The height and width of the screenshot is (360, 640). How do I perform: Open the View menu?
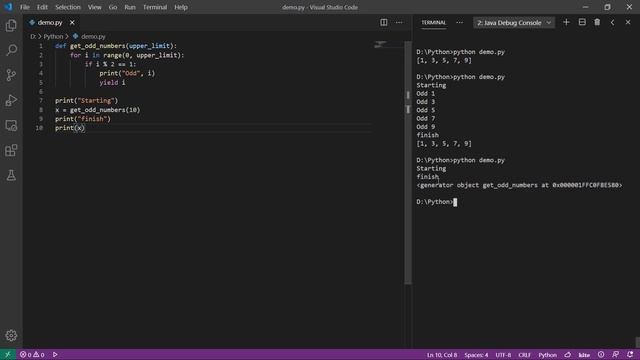pyautogui.click(x=95, y=7)
